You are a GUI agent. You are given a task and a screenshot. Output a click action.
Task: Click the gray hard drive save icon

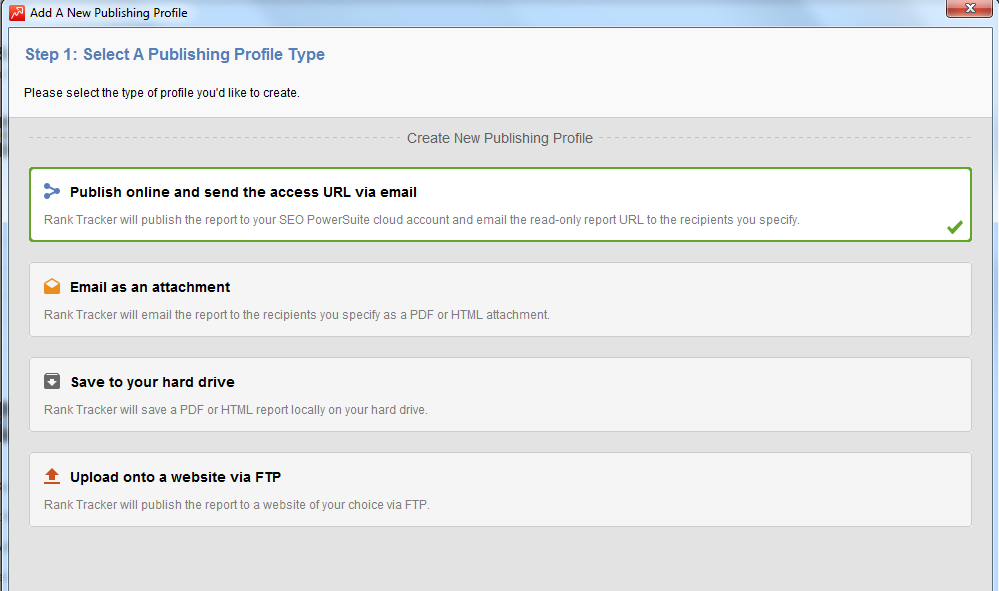point(52,381)
